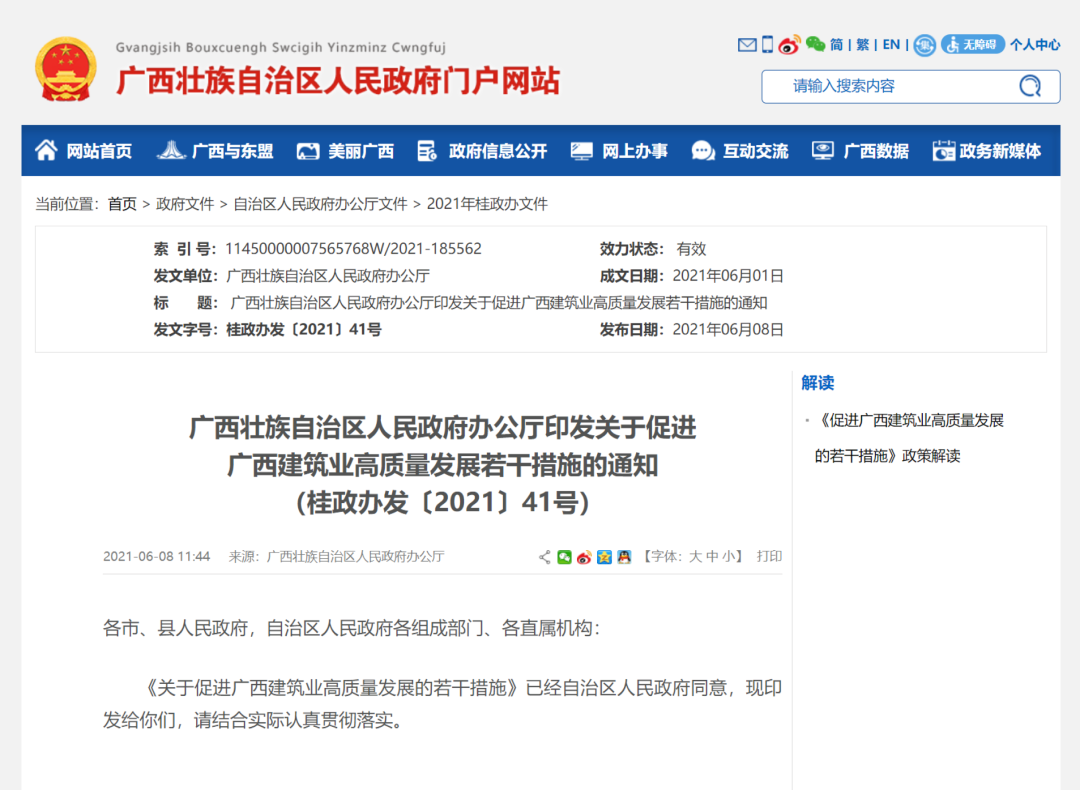Click the email envelope icon in header
The image size is (1080, 790).
(746, 45)
